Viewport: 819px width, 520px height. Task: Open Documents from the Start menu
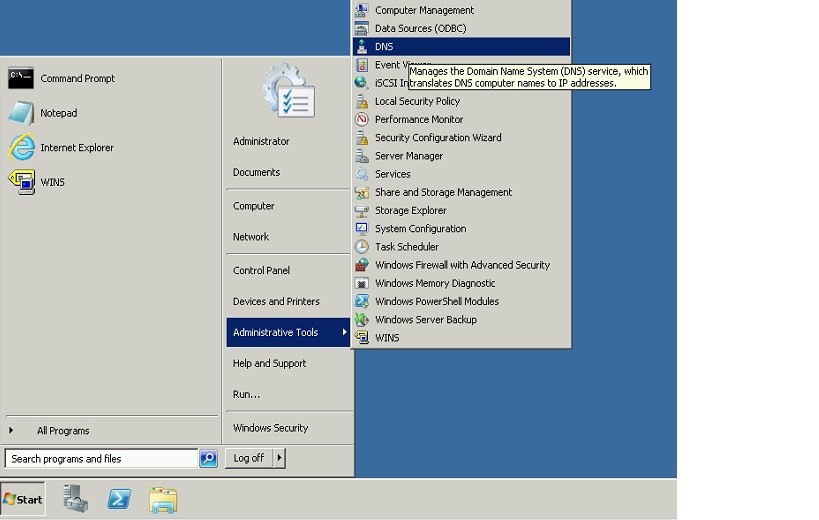[256, 172]
